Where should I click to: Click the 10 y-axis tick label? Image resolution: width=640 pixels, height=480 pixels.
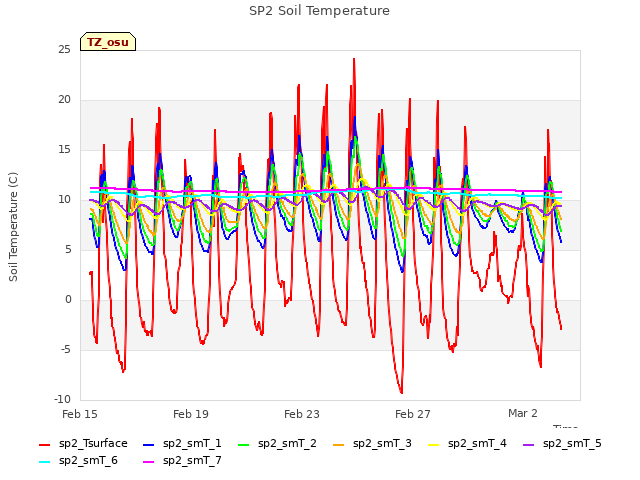pos(64,199)
